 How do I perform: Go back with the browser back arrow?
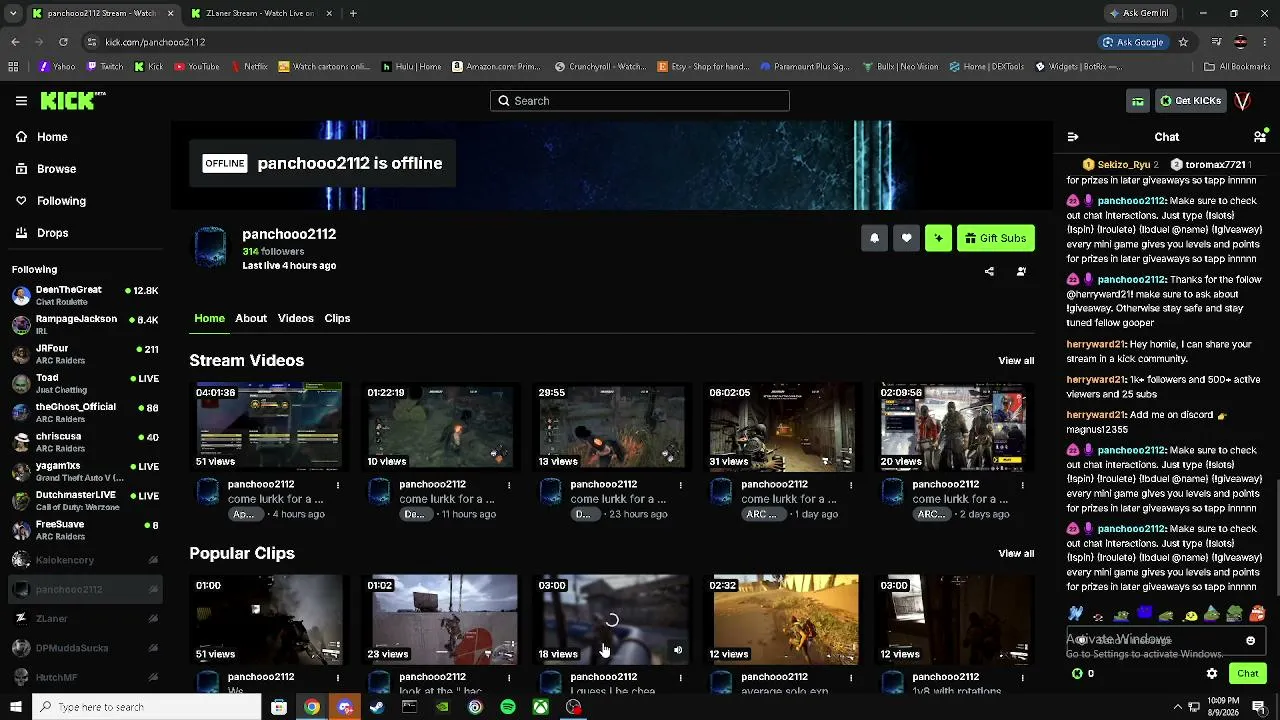[x=15, y=42]
